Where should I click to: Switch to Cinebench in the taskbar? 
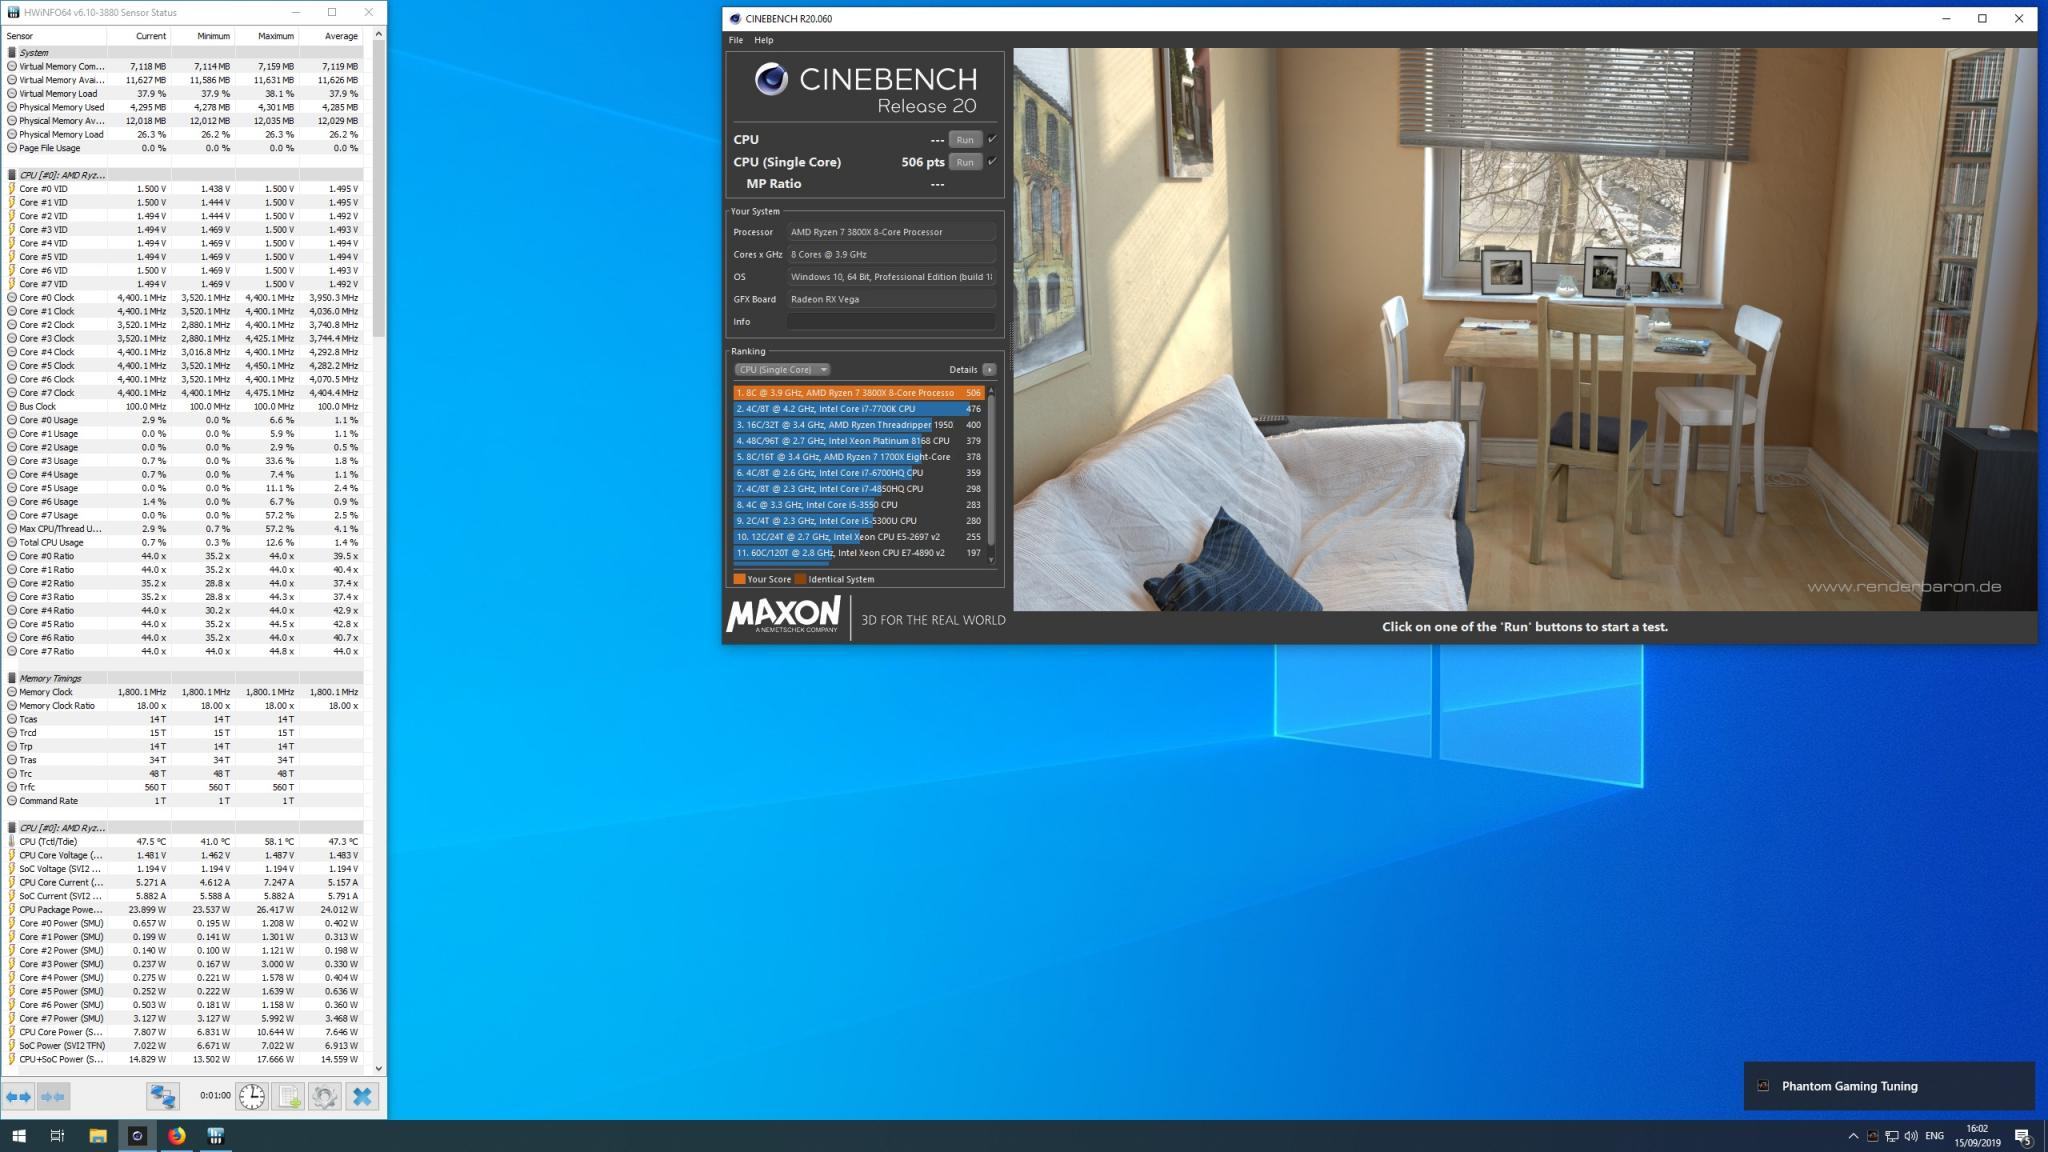pyautogui.click(x=137, y=1136)
